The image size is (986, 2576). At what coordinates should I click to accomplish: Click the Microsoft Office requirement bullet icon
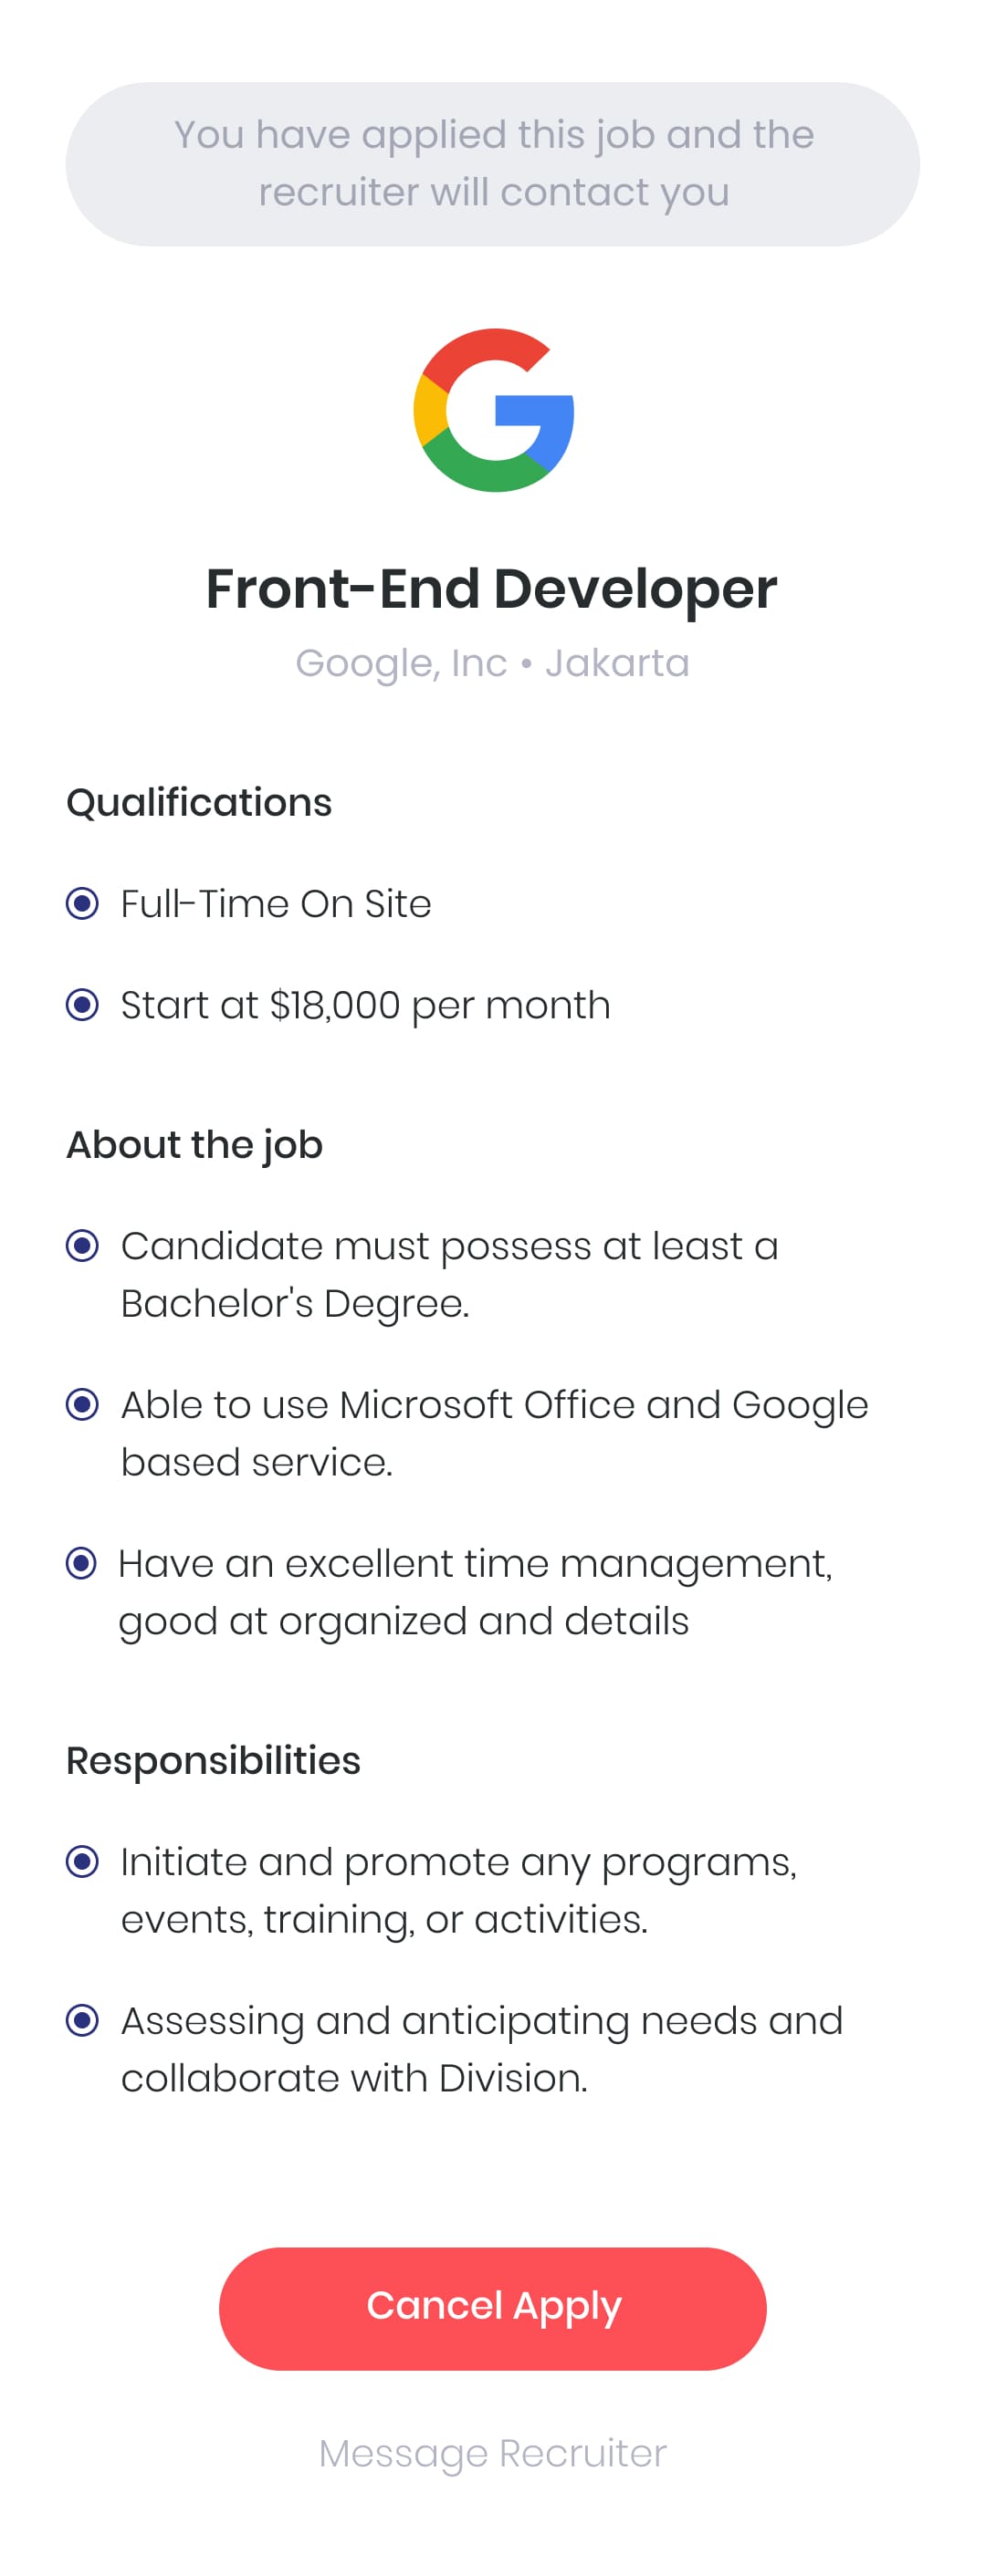(x=82, y=1405)
